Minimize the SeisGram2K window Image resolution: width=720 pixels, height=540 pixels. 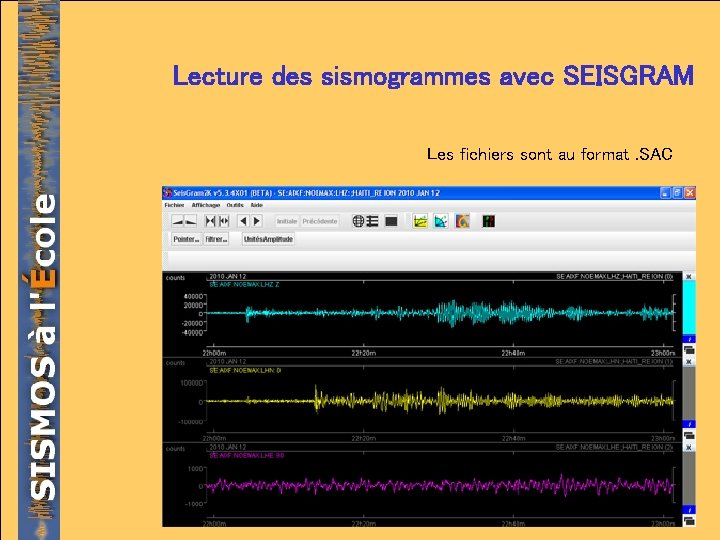666,193
